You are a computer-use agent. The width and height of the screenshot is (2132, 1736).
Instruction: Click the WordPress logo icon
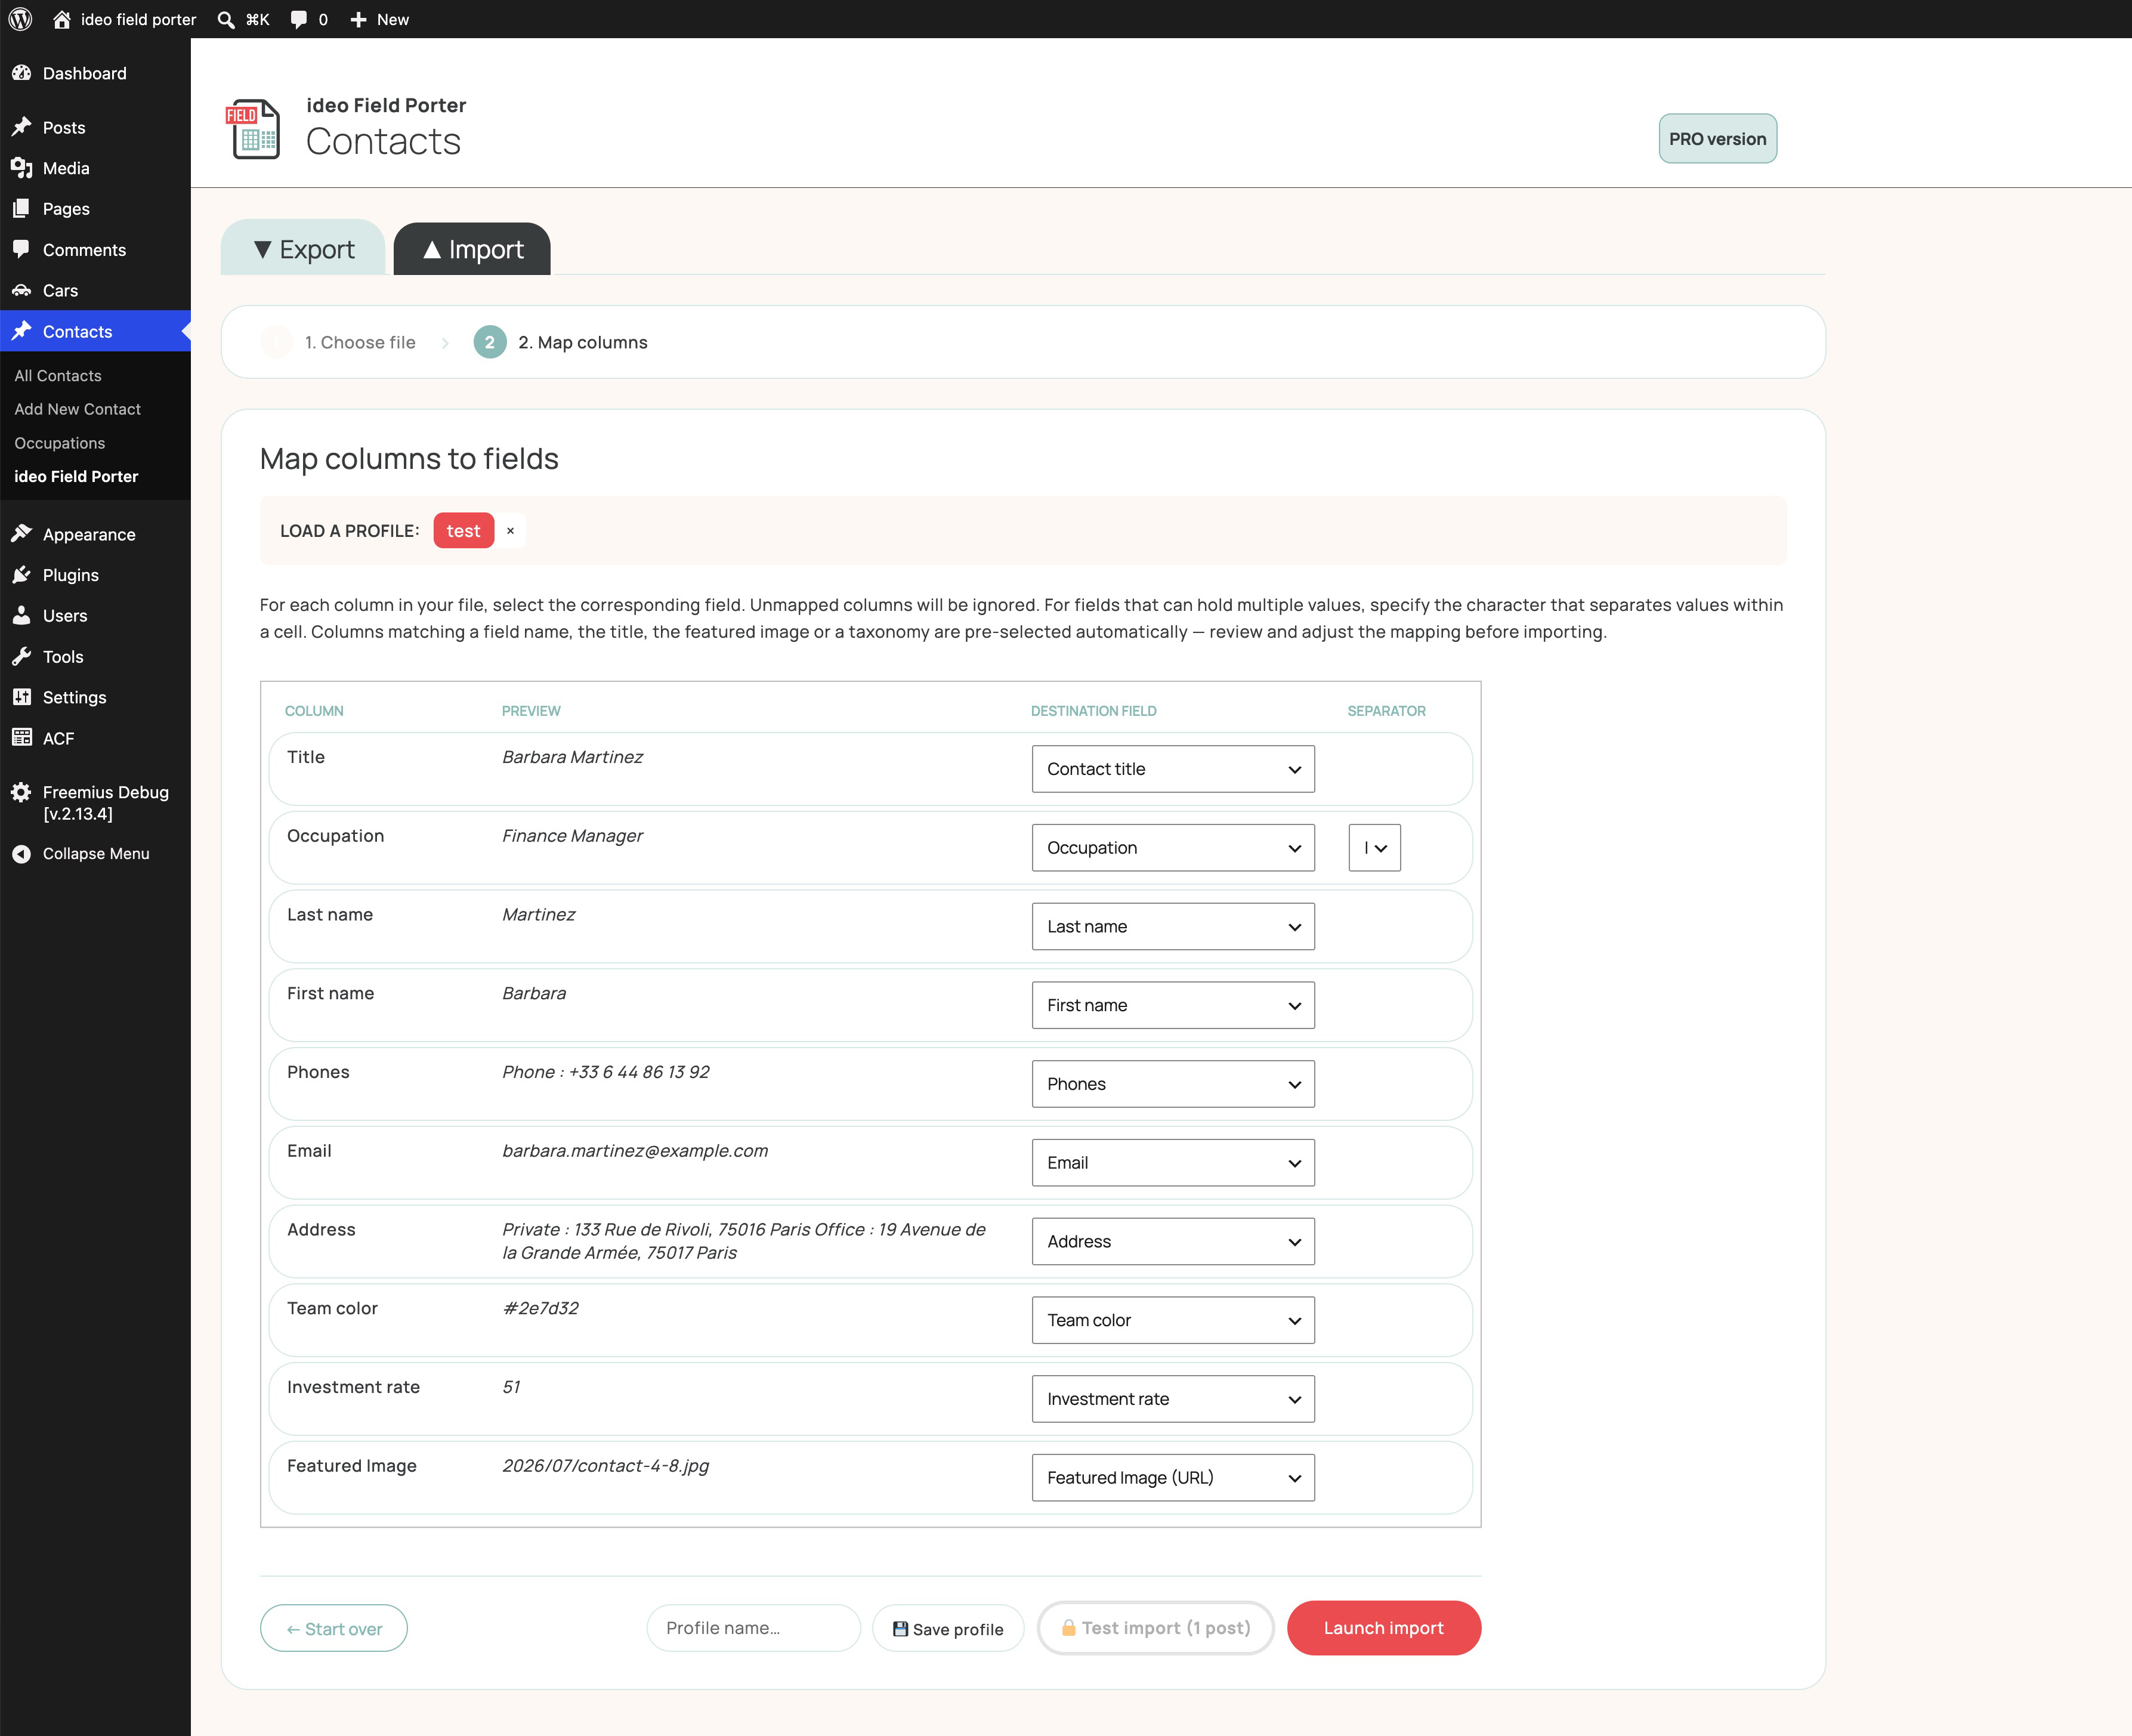click(x=20, y=19)
